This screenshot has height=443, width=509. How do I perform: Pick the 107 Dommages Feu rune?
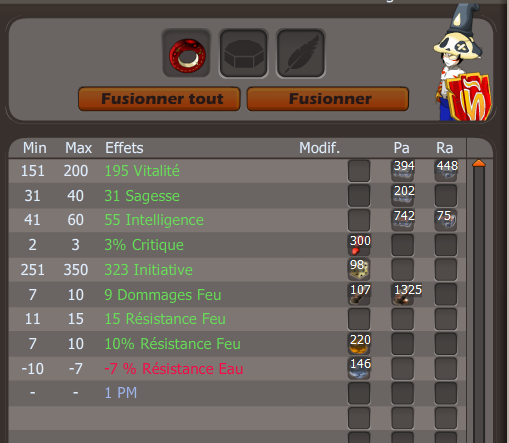(x=359, y=294)
